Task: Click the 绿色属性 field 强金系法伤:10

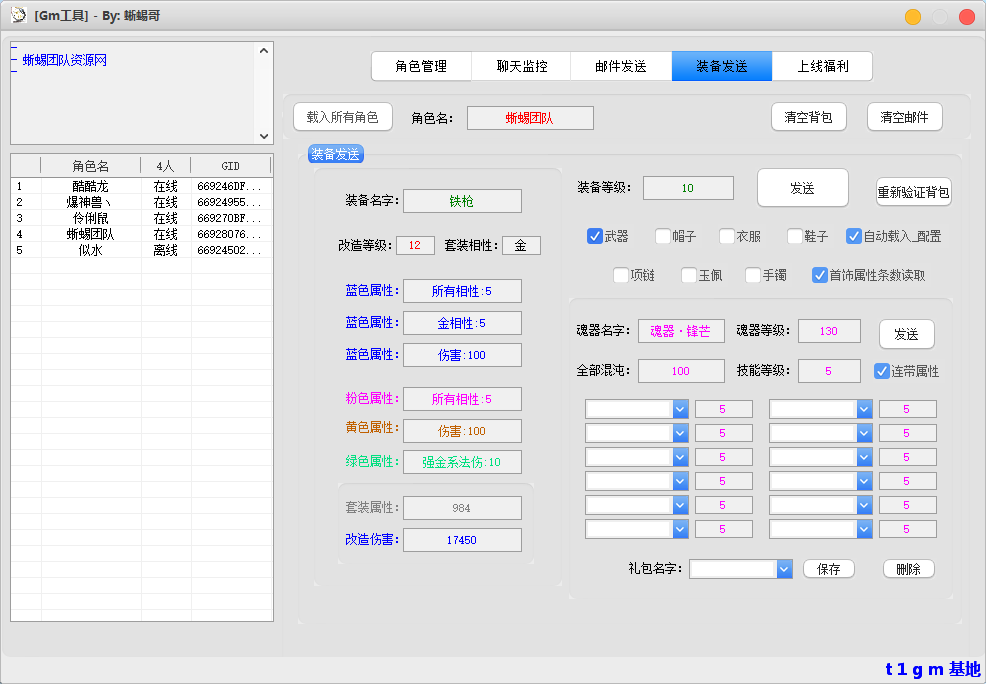Action: 462,462
